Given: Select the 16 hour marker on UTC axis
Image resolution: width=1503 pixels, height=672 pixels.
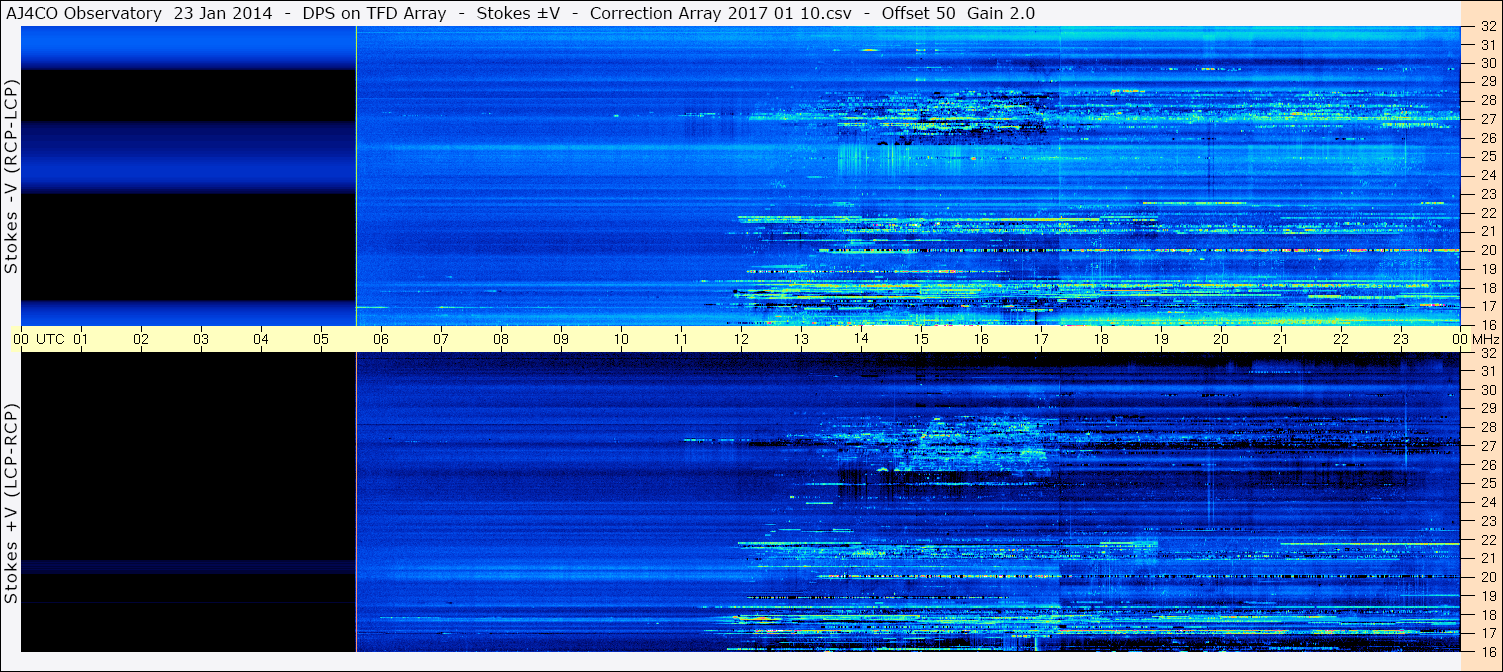Looking at the screenshot, I should click(981, 339).
